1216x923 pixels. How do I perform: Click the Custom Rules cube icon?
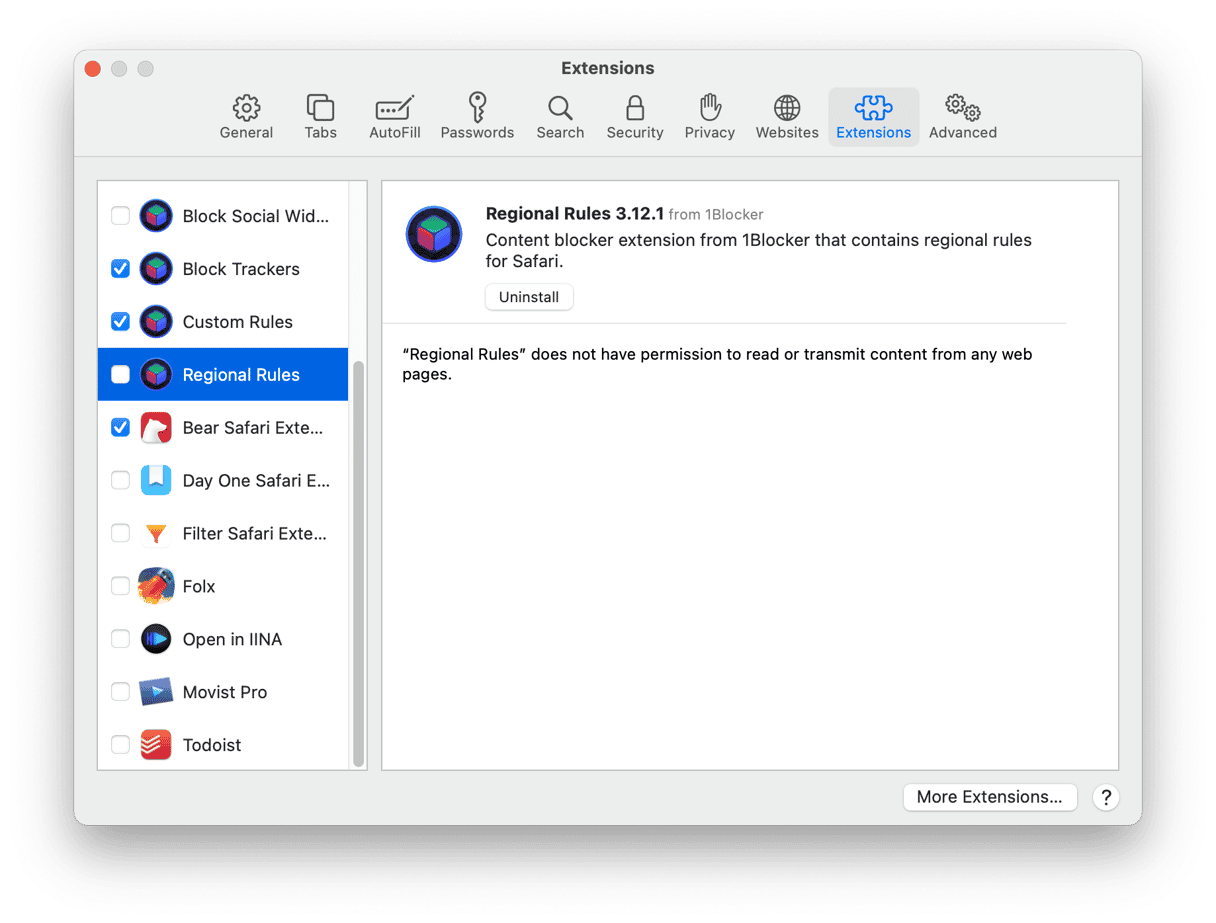[156, 322]
